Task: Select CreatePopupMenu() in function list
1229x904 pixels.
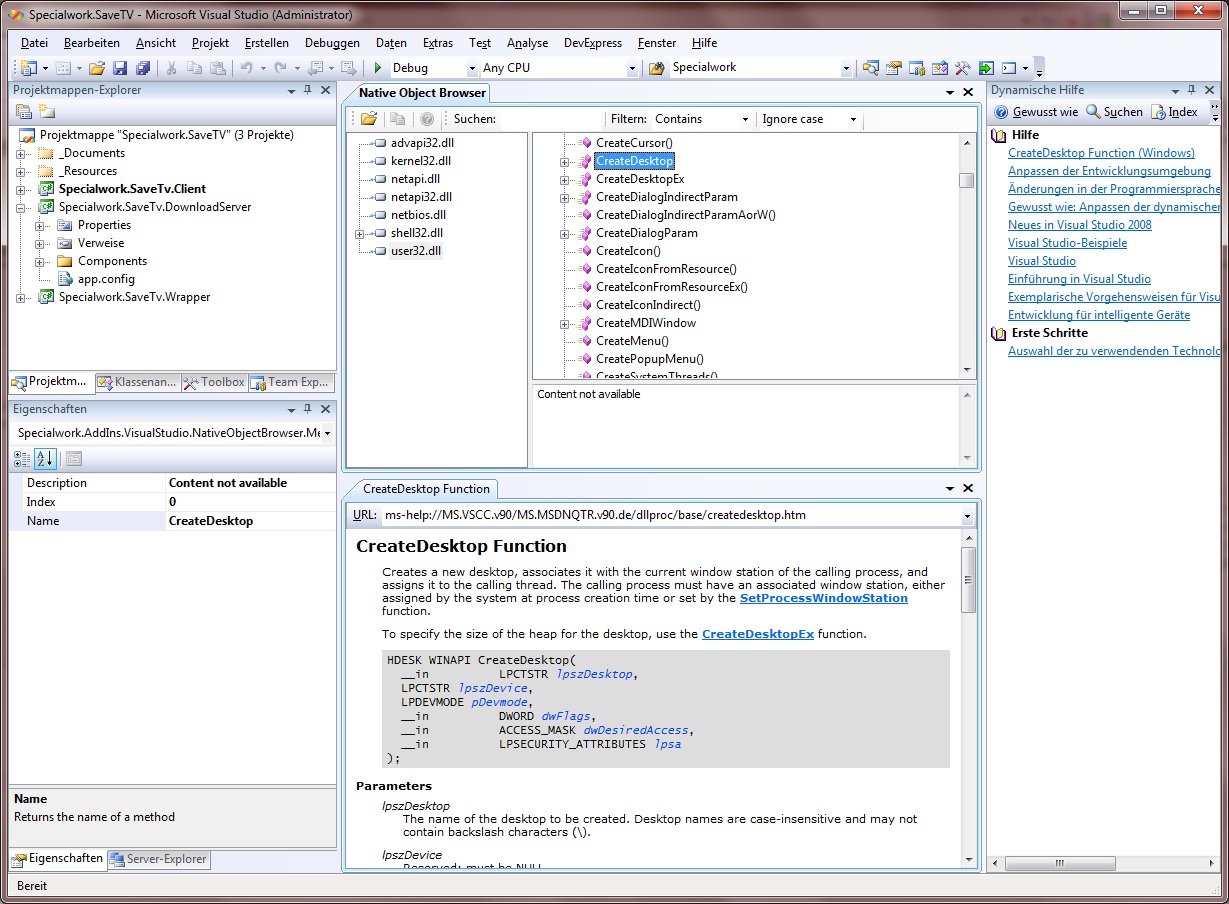Action: pos(649,359)
